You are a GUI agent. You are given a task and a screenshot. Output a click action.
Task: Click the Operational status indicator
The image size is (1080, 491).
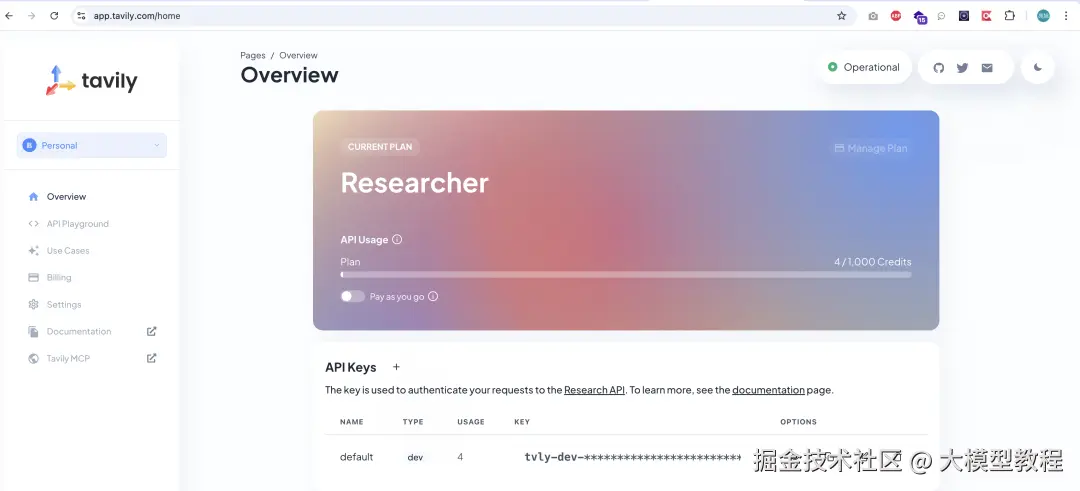[864, 67]
